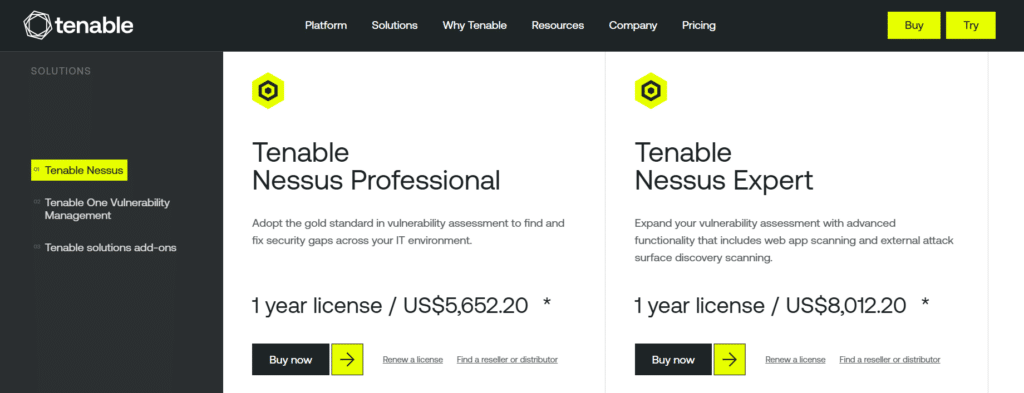The image size is (1024, 393).
Task: Click the Professional 'gold standard' description text
Action: coord(408,232)
